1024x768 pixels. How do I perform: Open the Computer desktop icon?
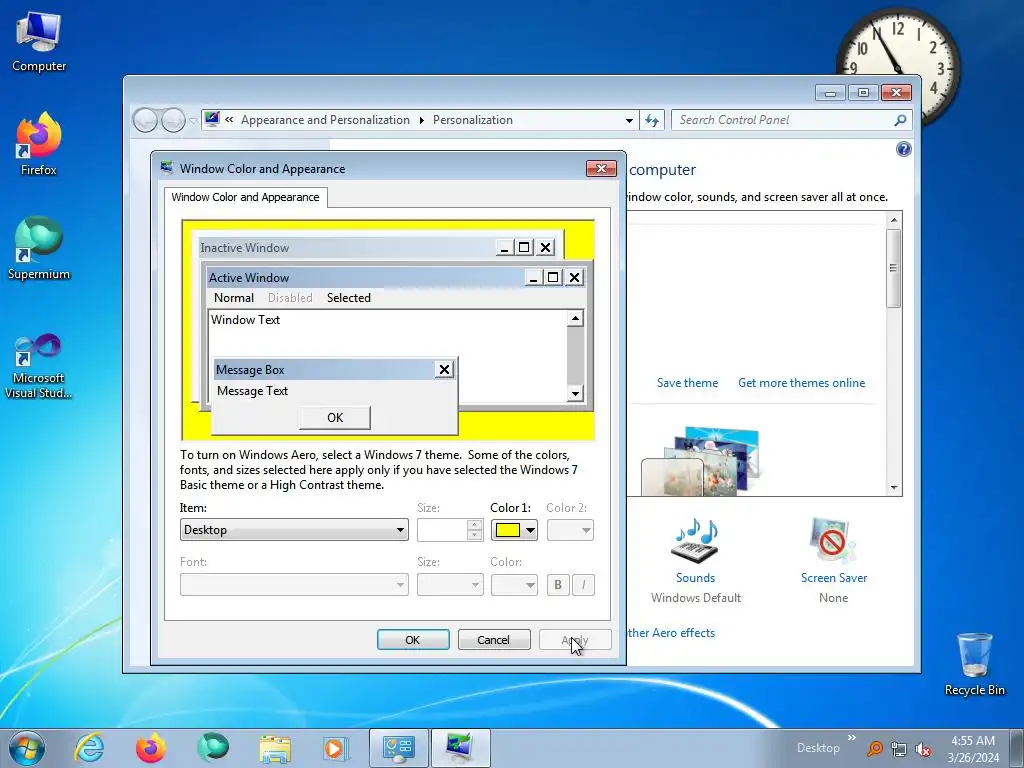click(x=39, y=42)
